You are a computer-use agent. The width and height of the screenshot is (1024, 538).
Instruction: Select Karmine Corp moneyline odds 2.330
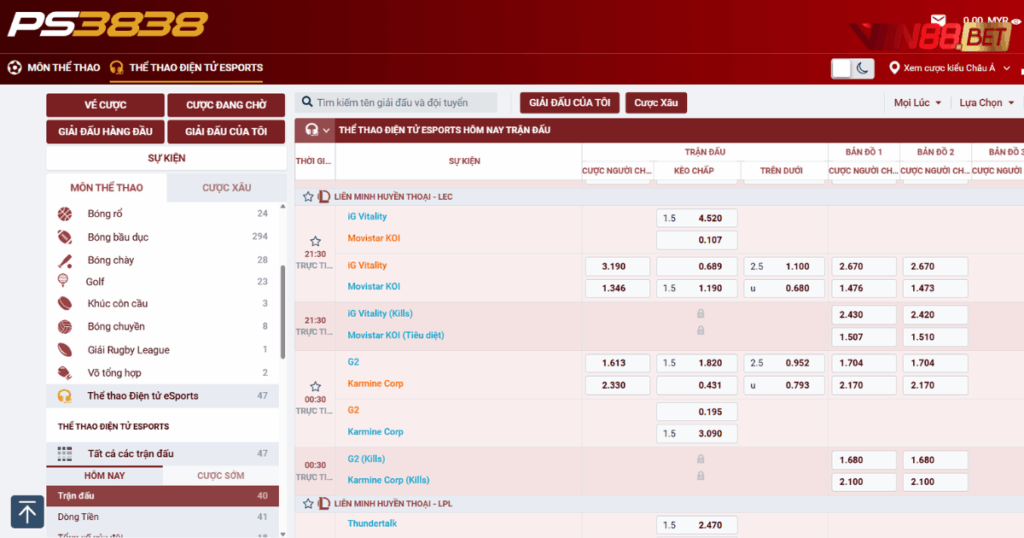point(617,385)
